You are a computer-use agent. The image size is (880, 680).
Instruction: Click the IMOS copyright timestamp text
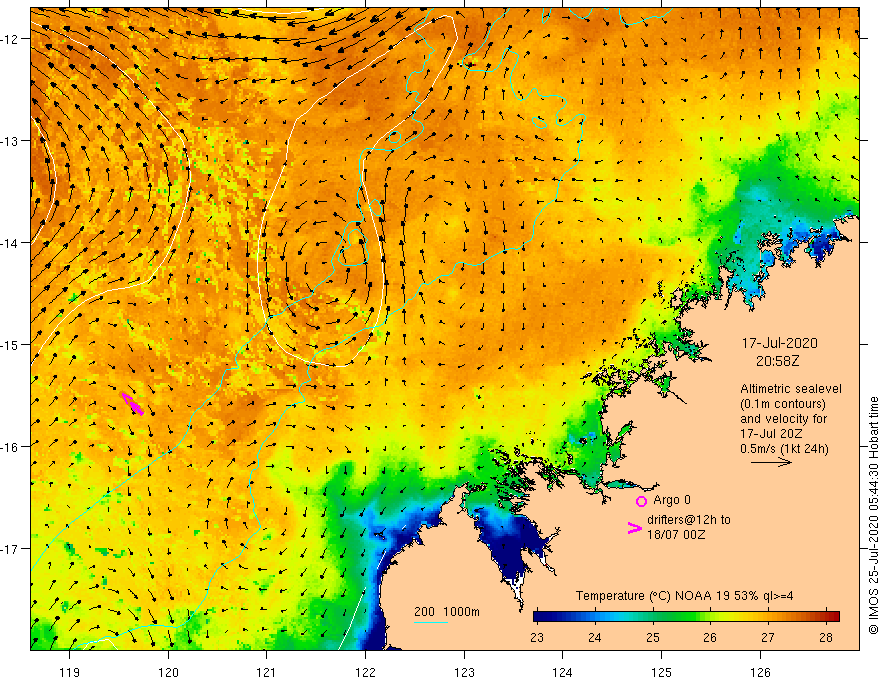pyautogui.click(x=873, y=516)
